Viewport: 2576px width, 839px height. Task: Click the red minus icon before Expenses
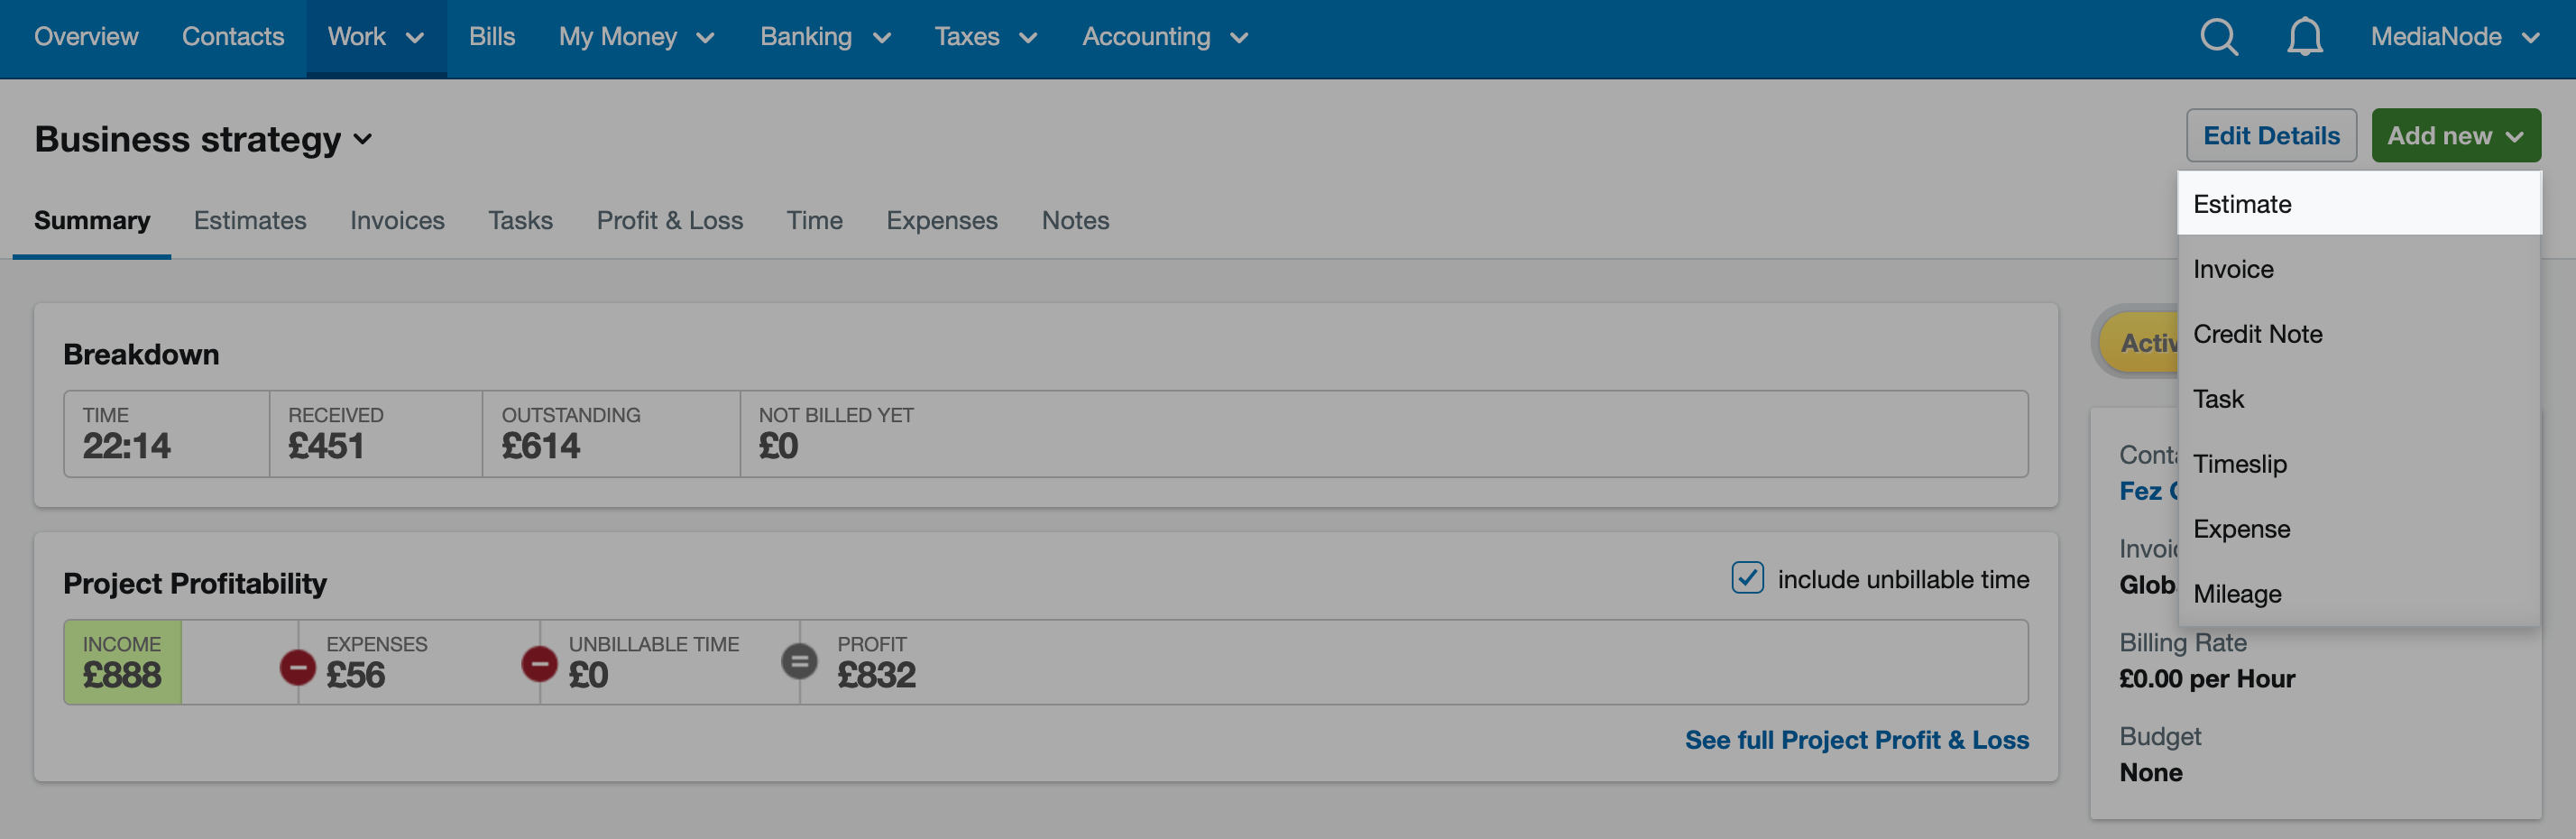297,666
